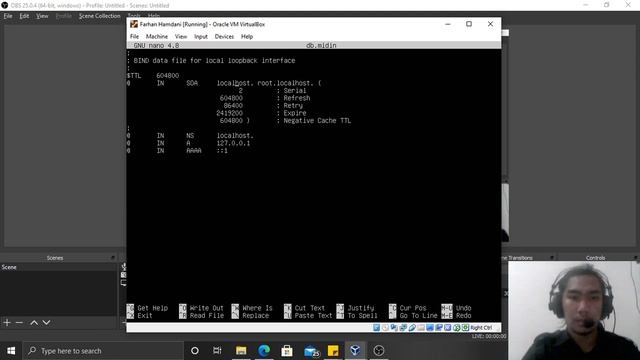Minimize the VirtualBox VM window
640x360 pixels.
pos(448,24)
